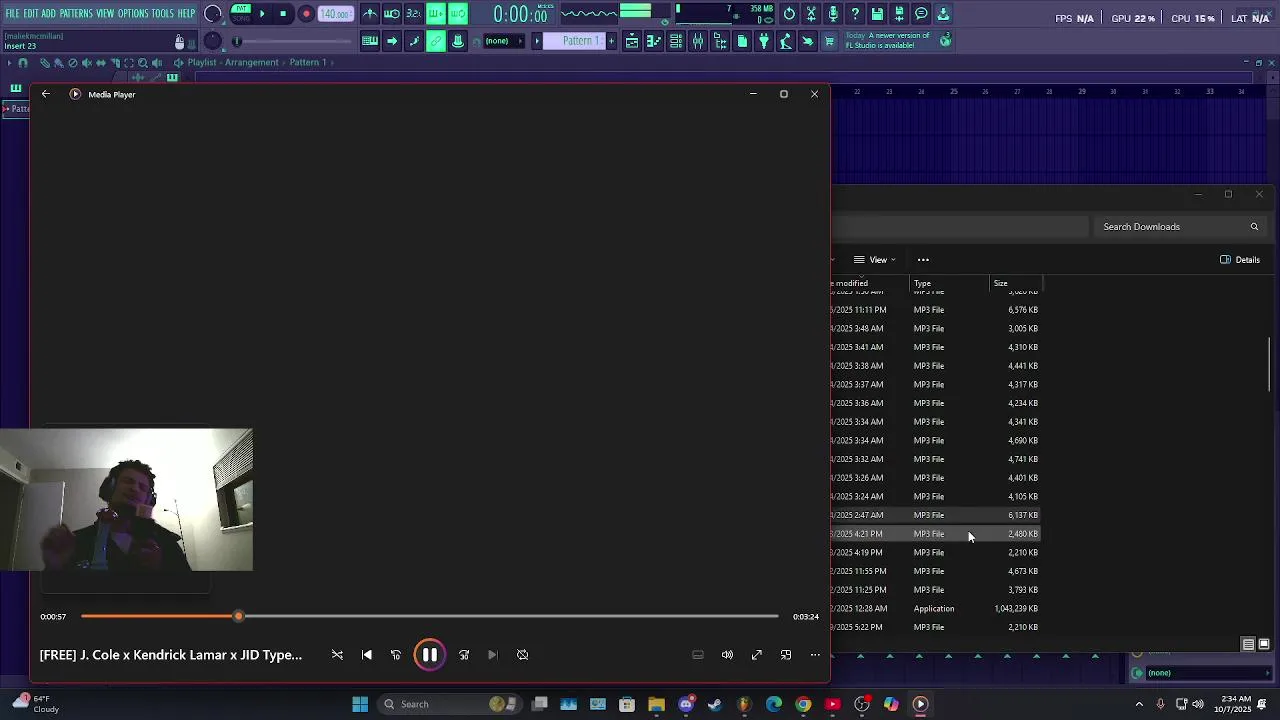This screenshot has width=1280, height=720.
Task: Open the Pattern 1 selector dropdown
Action: (579, 41)
